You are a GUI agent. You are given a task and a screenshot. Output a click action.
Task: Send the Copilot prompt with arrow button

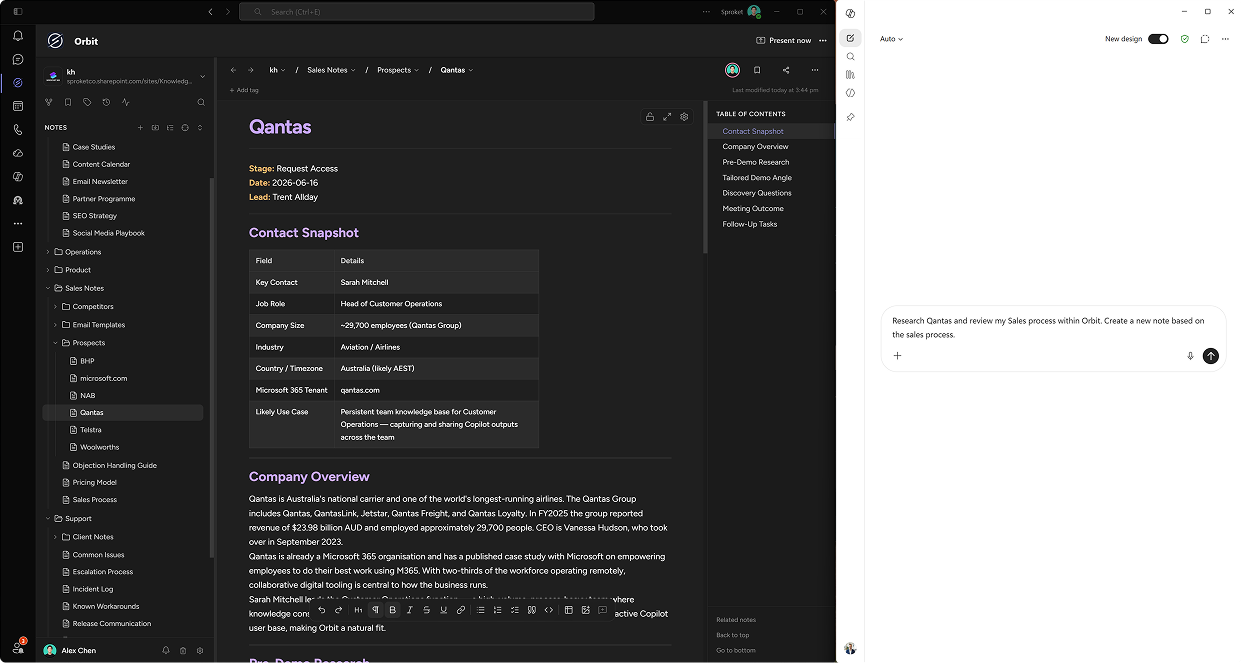[1210, 356]
